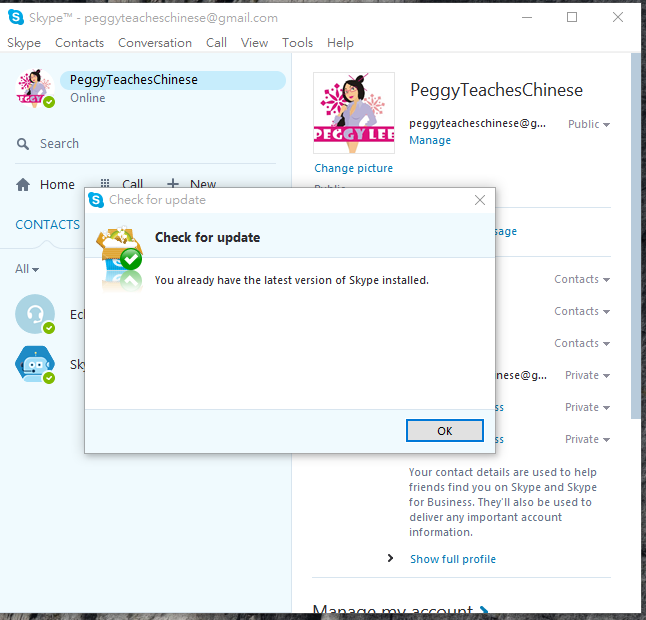Select the Echo test contact avatar

coord(35,314)
